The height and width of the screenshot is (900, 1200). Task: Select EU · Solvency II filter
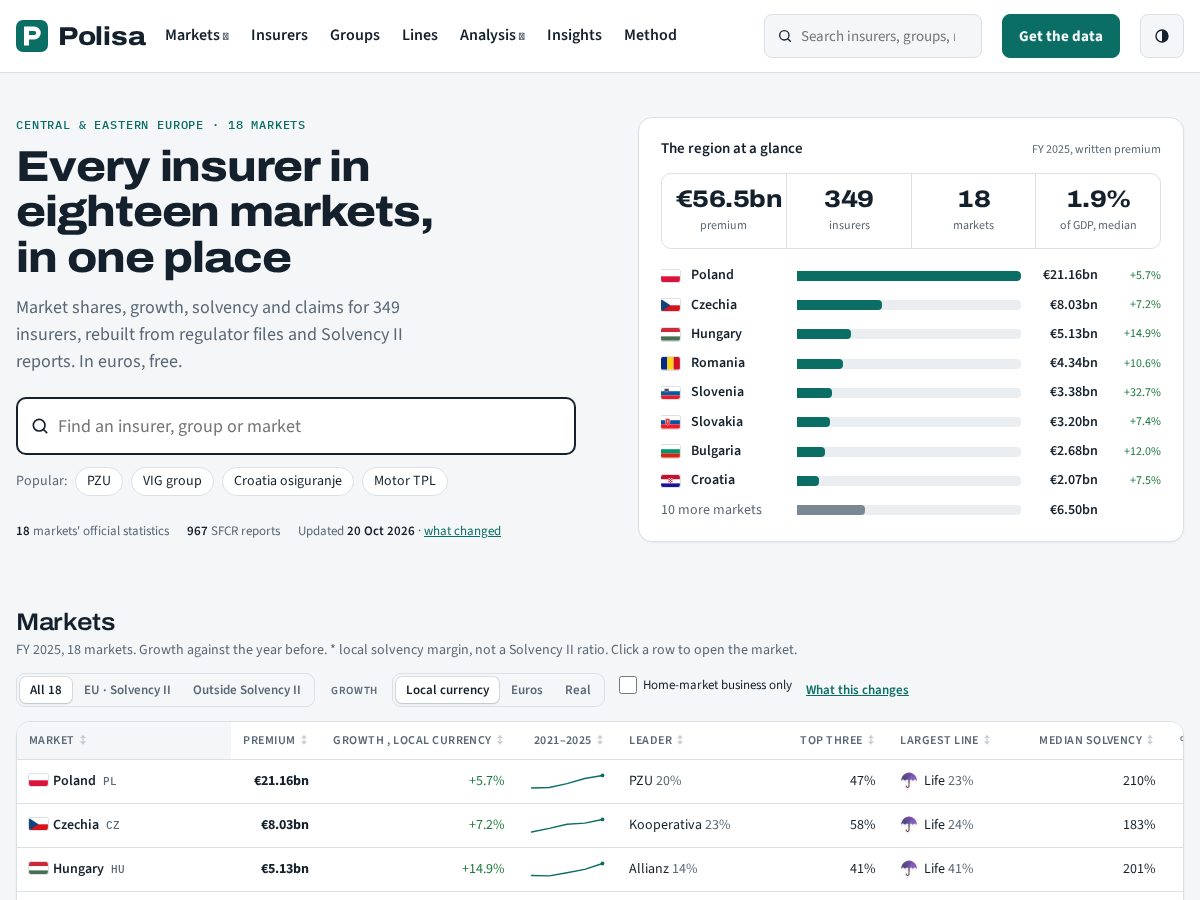[127, 690]
